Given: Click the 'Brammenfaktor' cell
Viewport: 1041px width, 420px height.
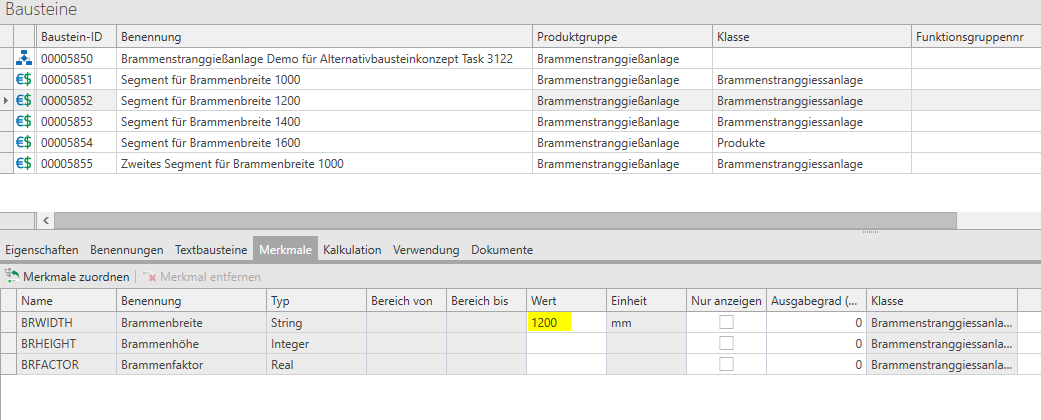Looking at the screenshot, I should point(191,364).
